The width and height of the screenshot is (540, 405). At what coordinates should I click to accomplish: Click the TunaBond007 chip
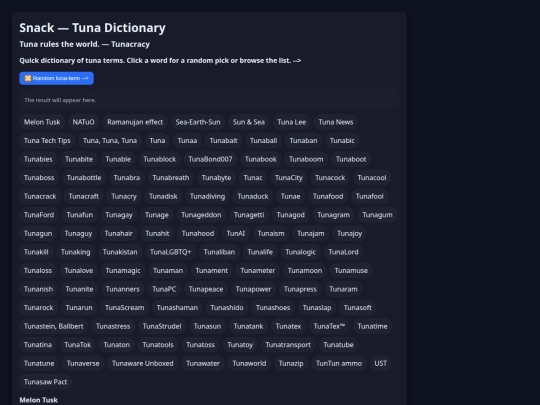pyautogui.click(x=210, y=159)
